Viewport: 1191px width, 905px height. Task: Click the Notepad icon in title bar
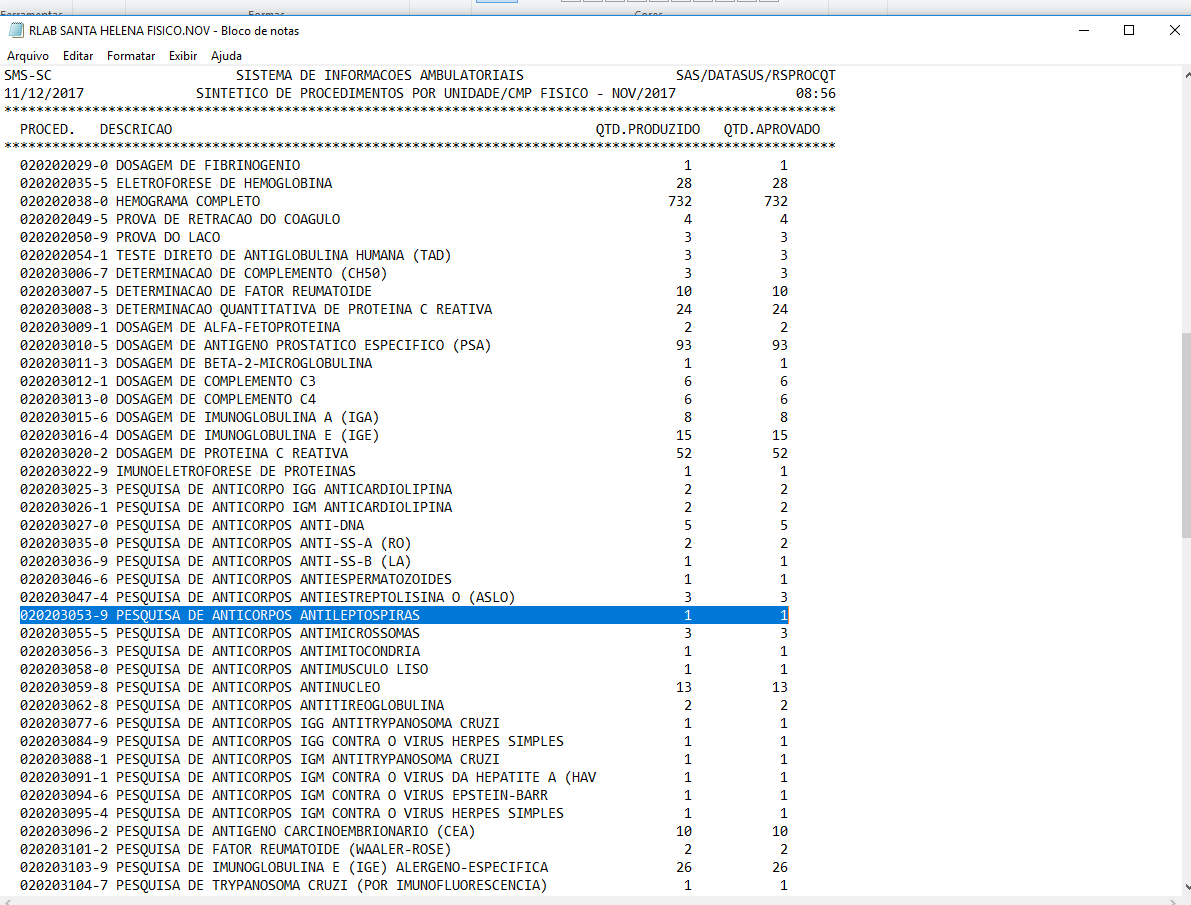[x=16, y=30]
